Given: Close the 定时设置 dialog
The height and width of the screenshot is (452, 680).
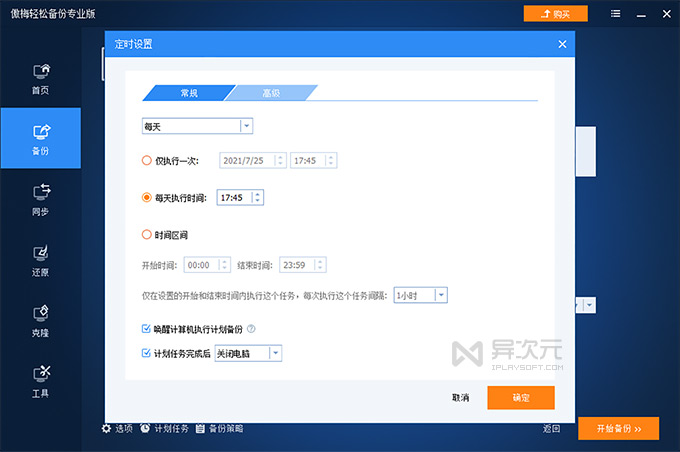Looking at the screenshot, I should point(562,44).
